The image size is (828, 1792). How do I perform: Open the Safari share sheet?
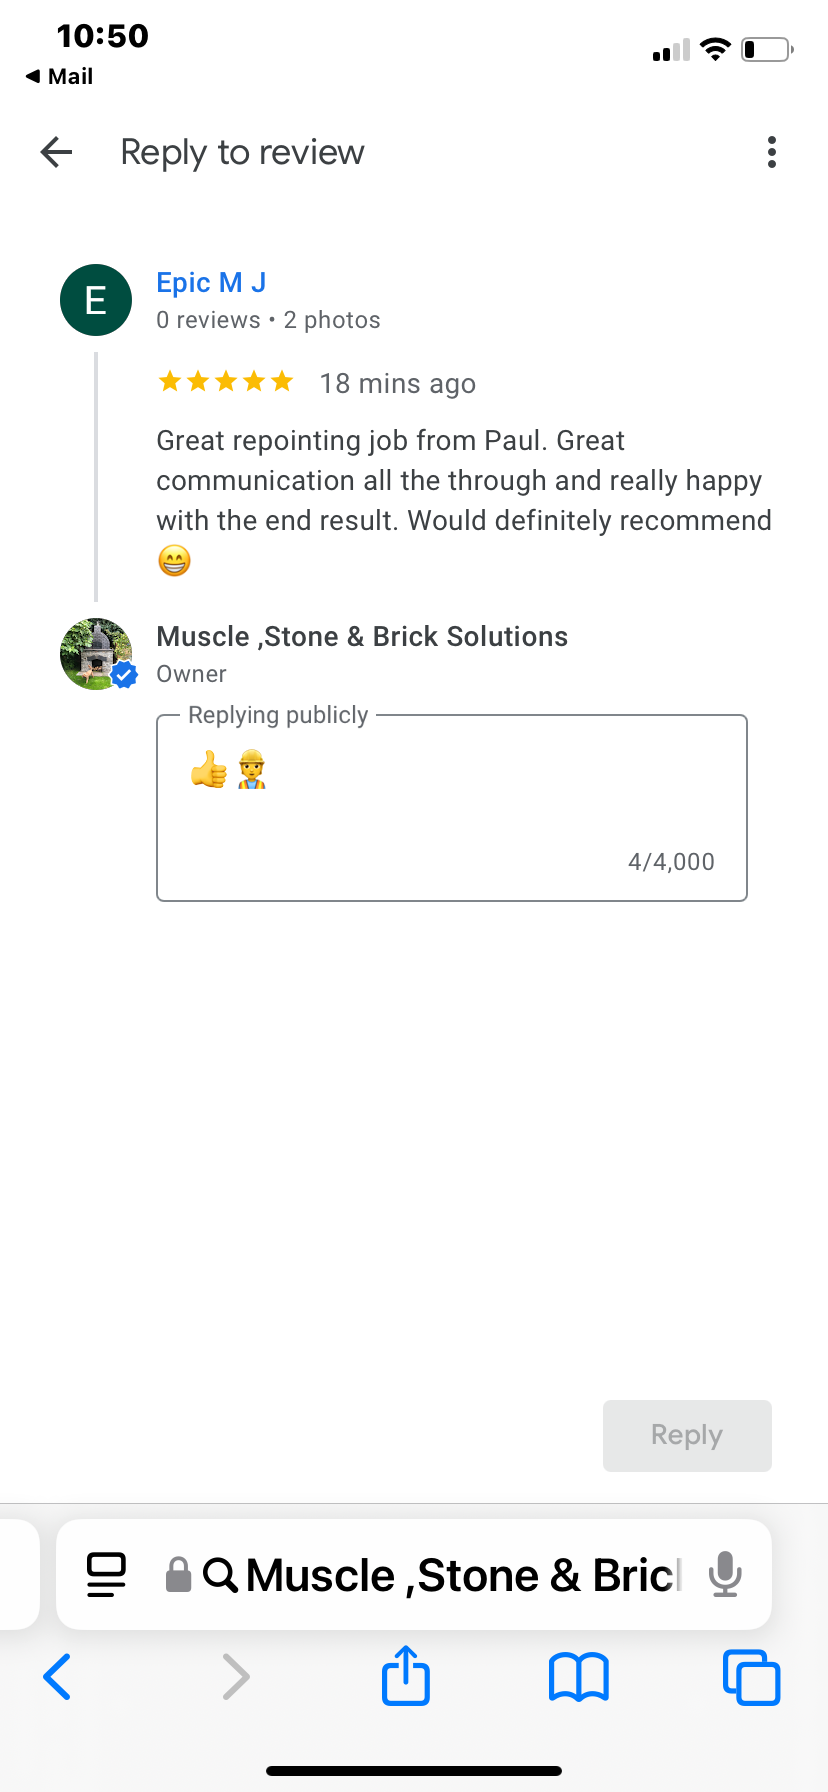[406, 1675]
